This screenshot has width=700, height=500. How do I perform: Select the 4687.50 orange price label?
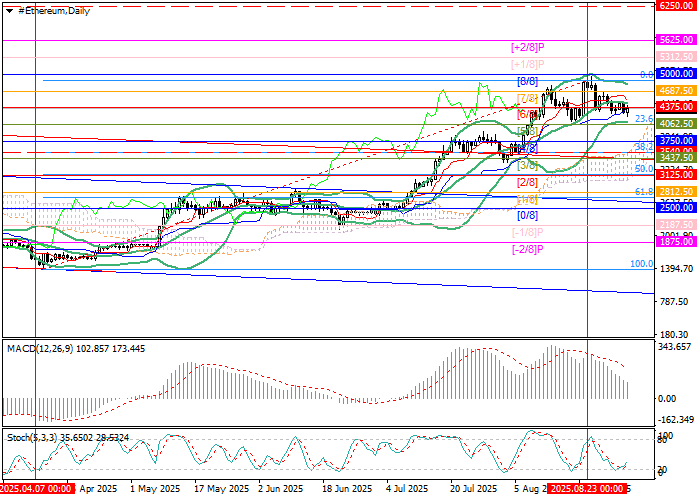click(676, 91)
